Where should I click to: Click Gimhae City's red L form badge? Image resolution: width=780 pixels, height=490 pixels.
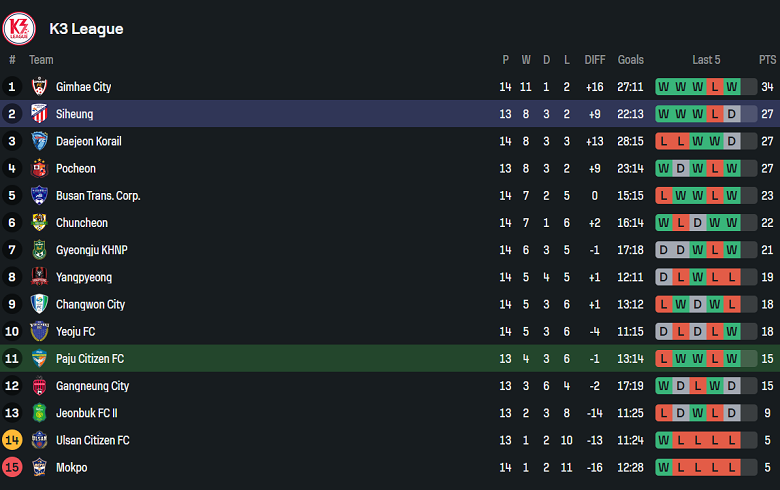click(x=715, y=87)
